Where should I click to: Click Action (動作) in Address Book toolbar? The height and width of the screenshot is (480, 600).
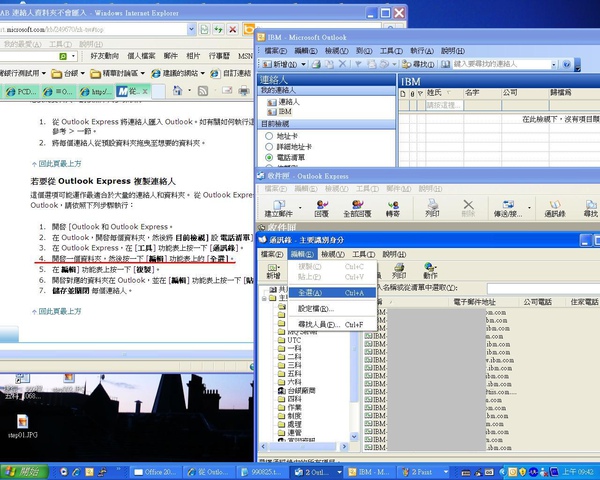click(x=430, y=271)
